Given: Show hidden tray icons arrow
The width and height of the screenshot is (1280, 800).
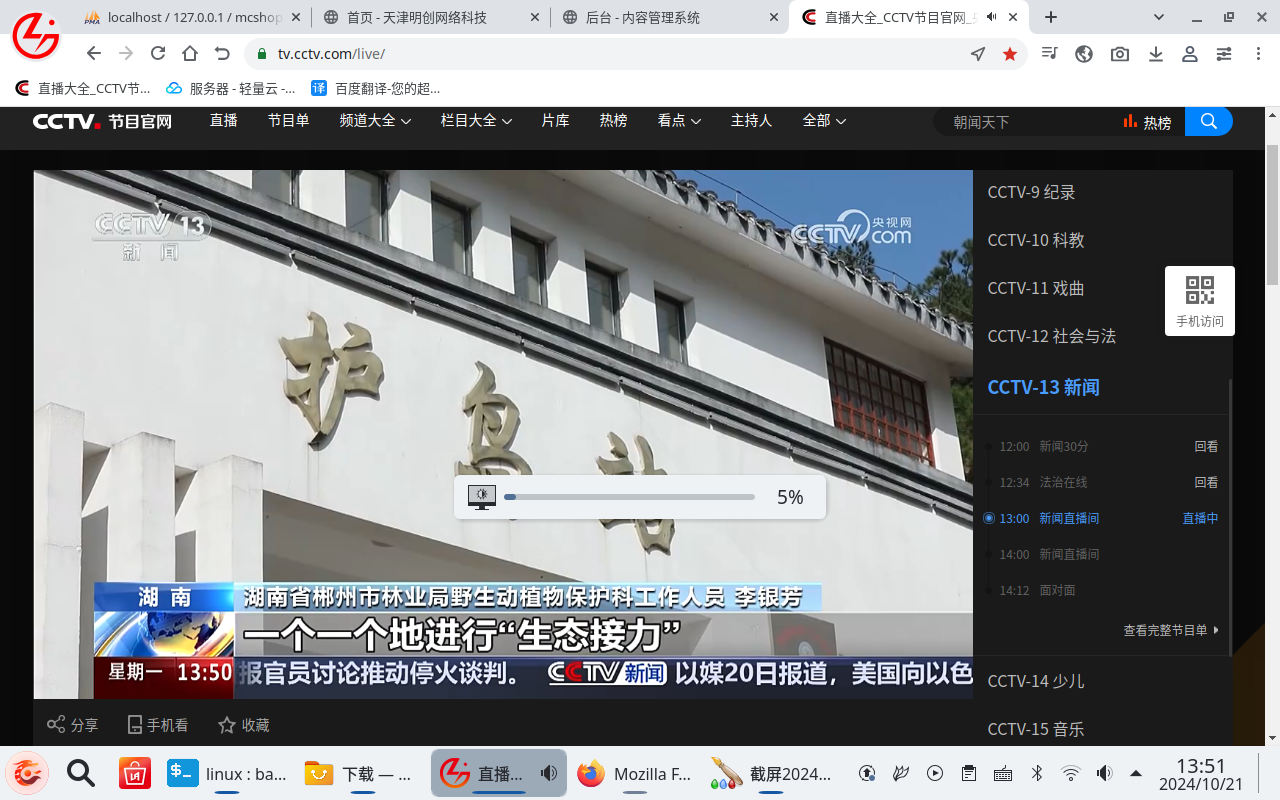Looking at the screenshot, I should point(1136,773).
